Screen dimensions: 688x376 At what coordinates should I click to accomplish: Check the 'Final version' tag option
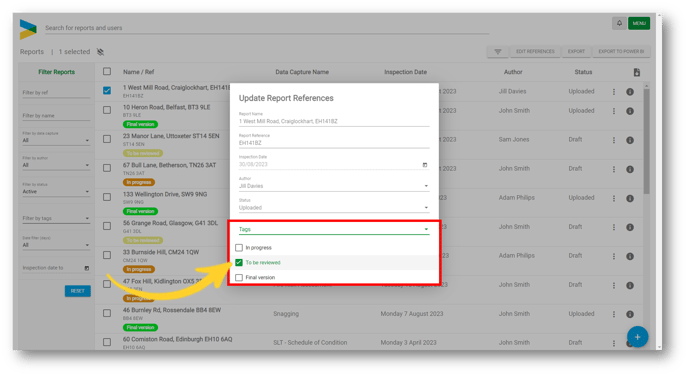239,277
